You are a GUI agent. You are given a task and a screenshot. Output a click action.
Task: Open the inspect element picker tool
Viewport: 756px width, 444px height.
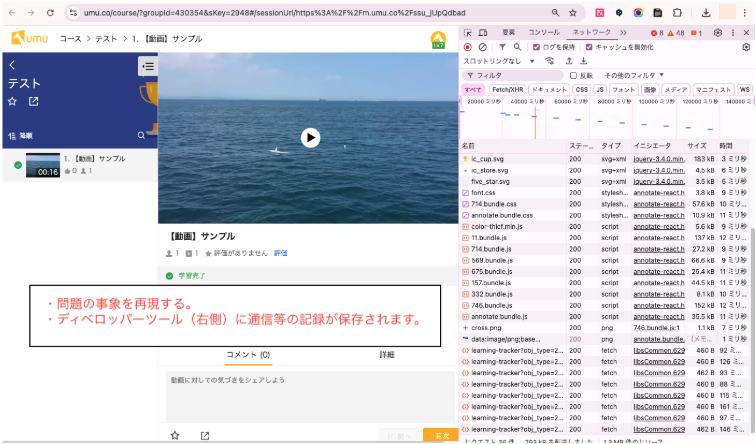point(468,33)
